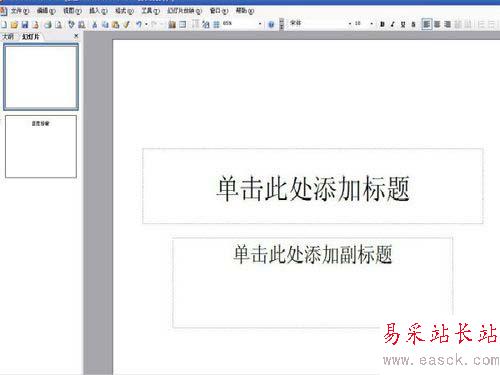Open the zoom percentage dropdown
The width and height of the screenshot is (500, 375).
[x=260, y=24]
